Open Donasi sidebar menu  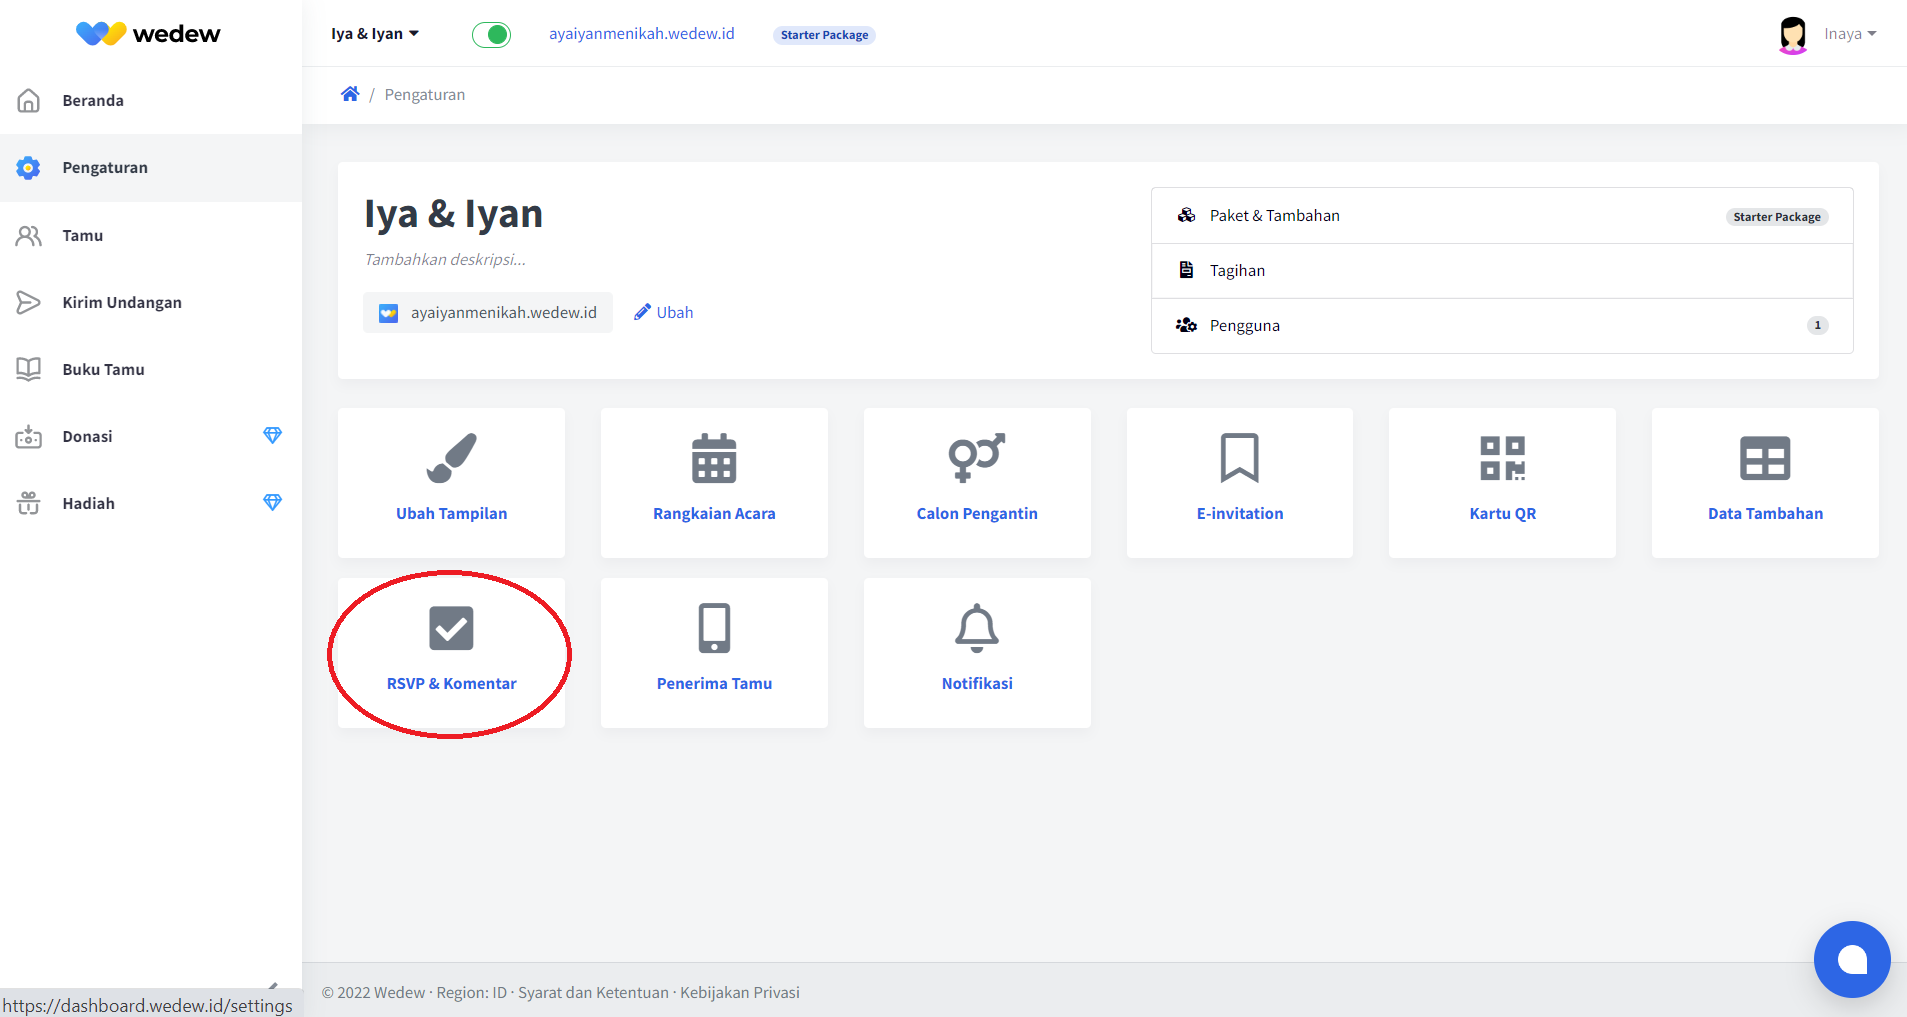(151, 436)
